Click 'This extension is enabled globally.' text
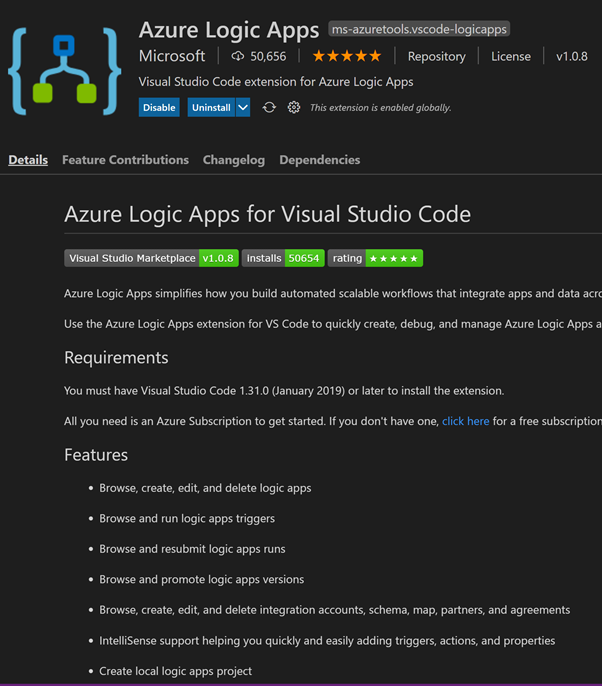602x686 pixels. pyautogui.click(x=381, y=108)
